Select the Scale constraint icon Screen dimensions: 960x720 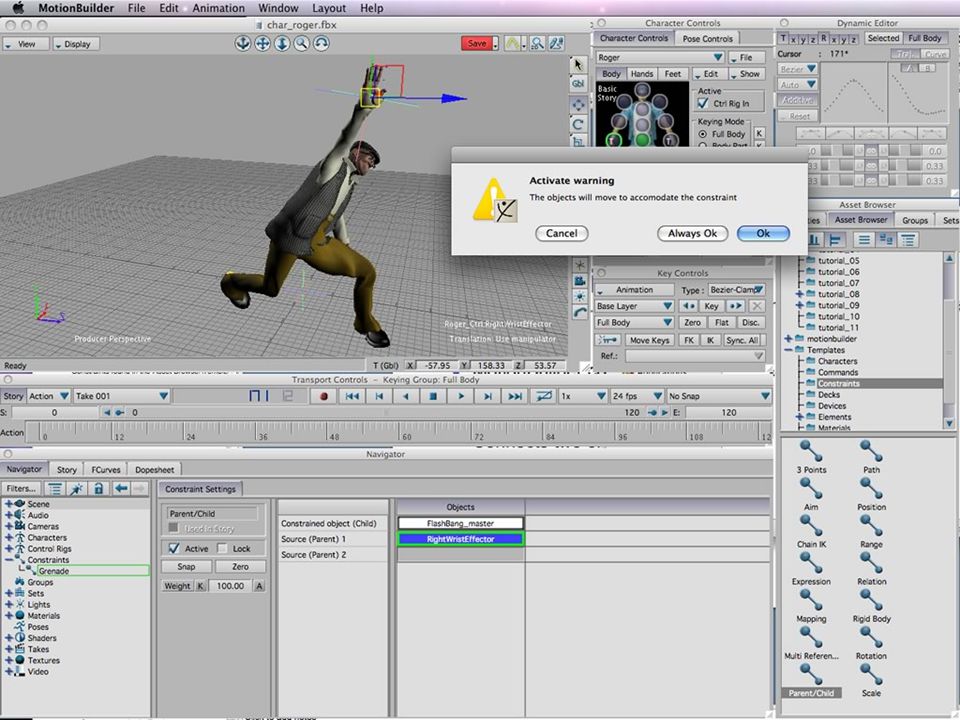tap(871, 681)
